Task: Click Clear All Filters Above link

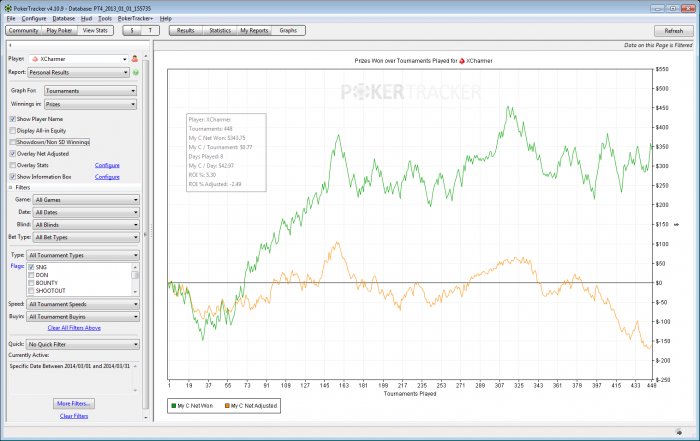Action: [x=74, y=328]
